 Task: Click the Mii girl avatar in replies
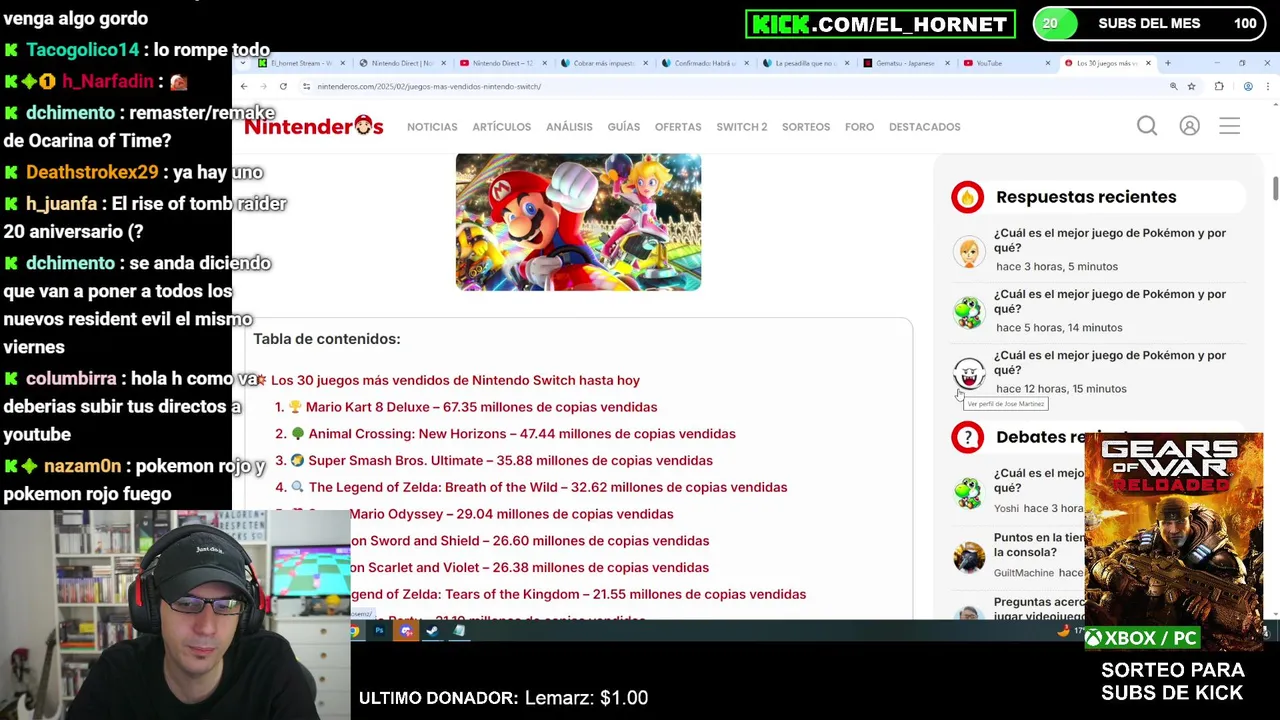[x=968, y=251]
